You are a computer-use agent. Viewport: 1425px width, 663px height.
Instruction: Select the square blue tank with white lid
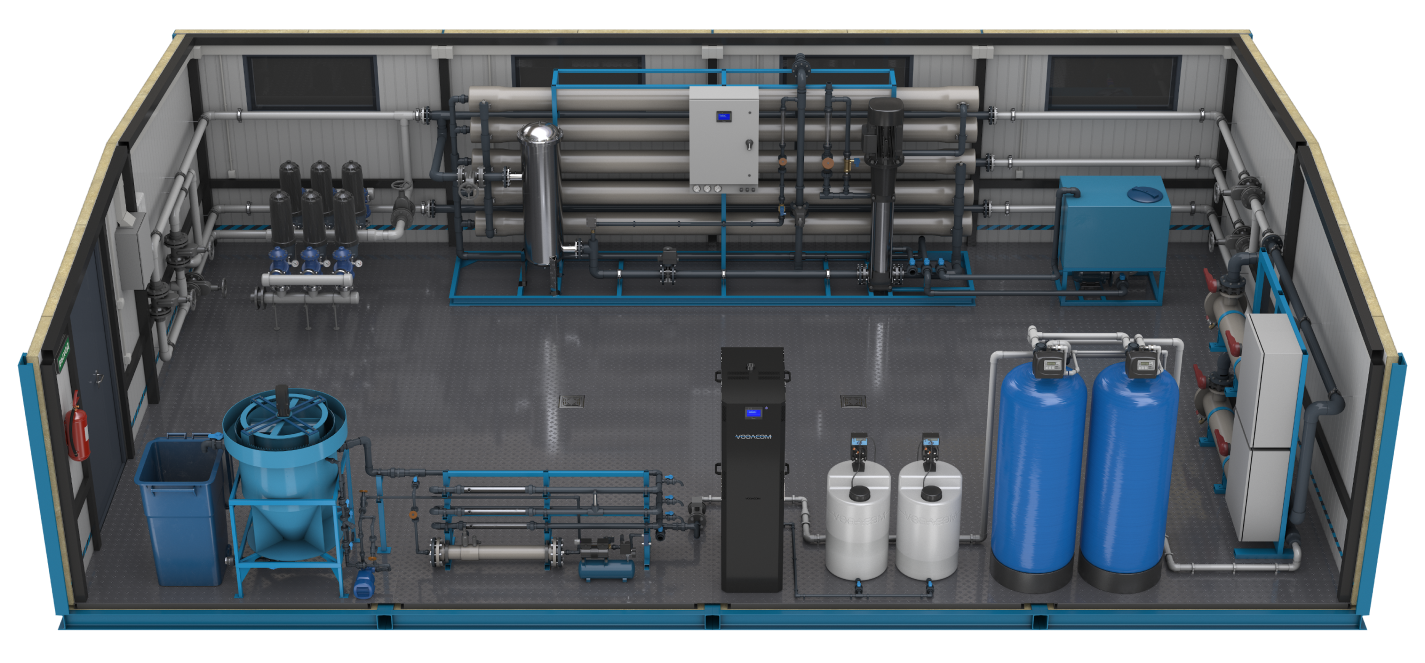click(1113, 225)
